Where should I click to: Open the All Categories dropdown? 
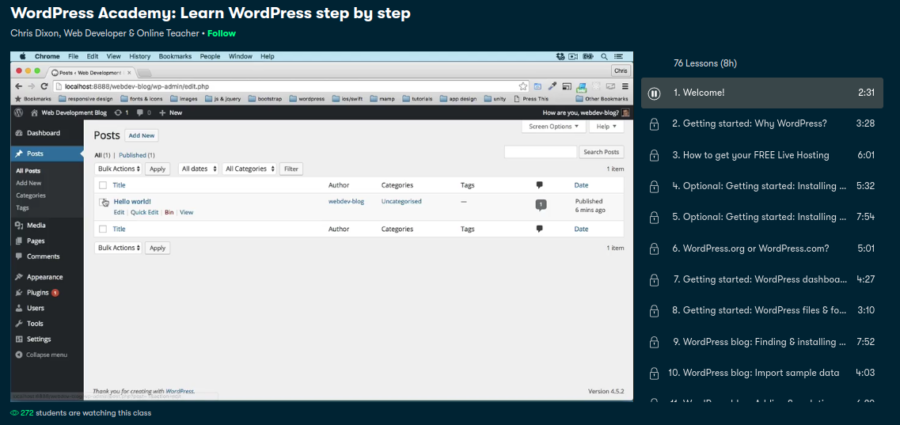[249, 169]
